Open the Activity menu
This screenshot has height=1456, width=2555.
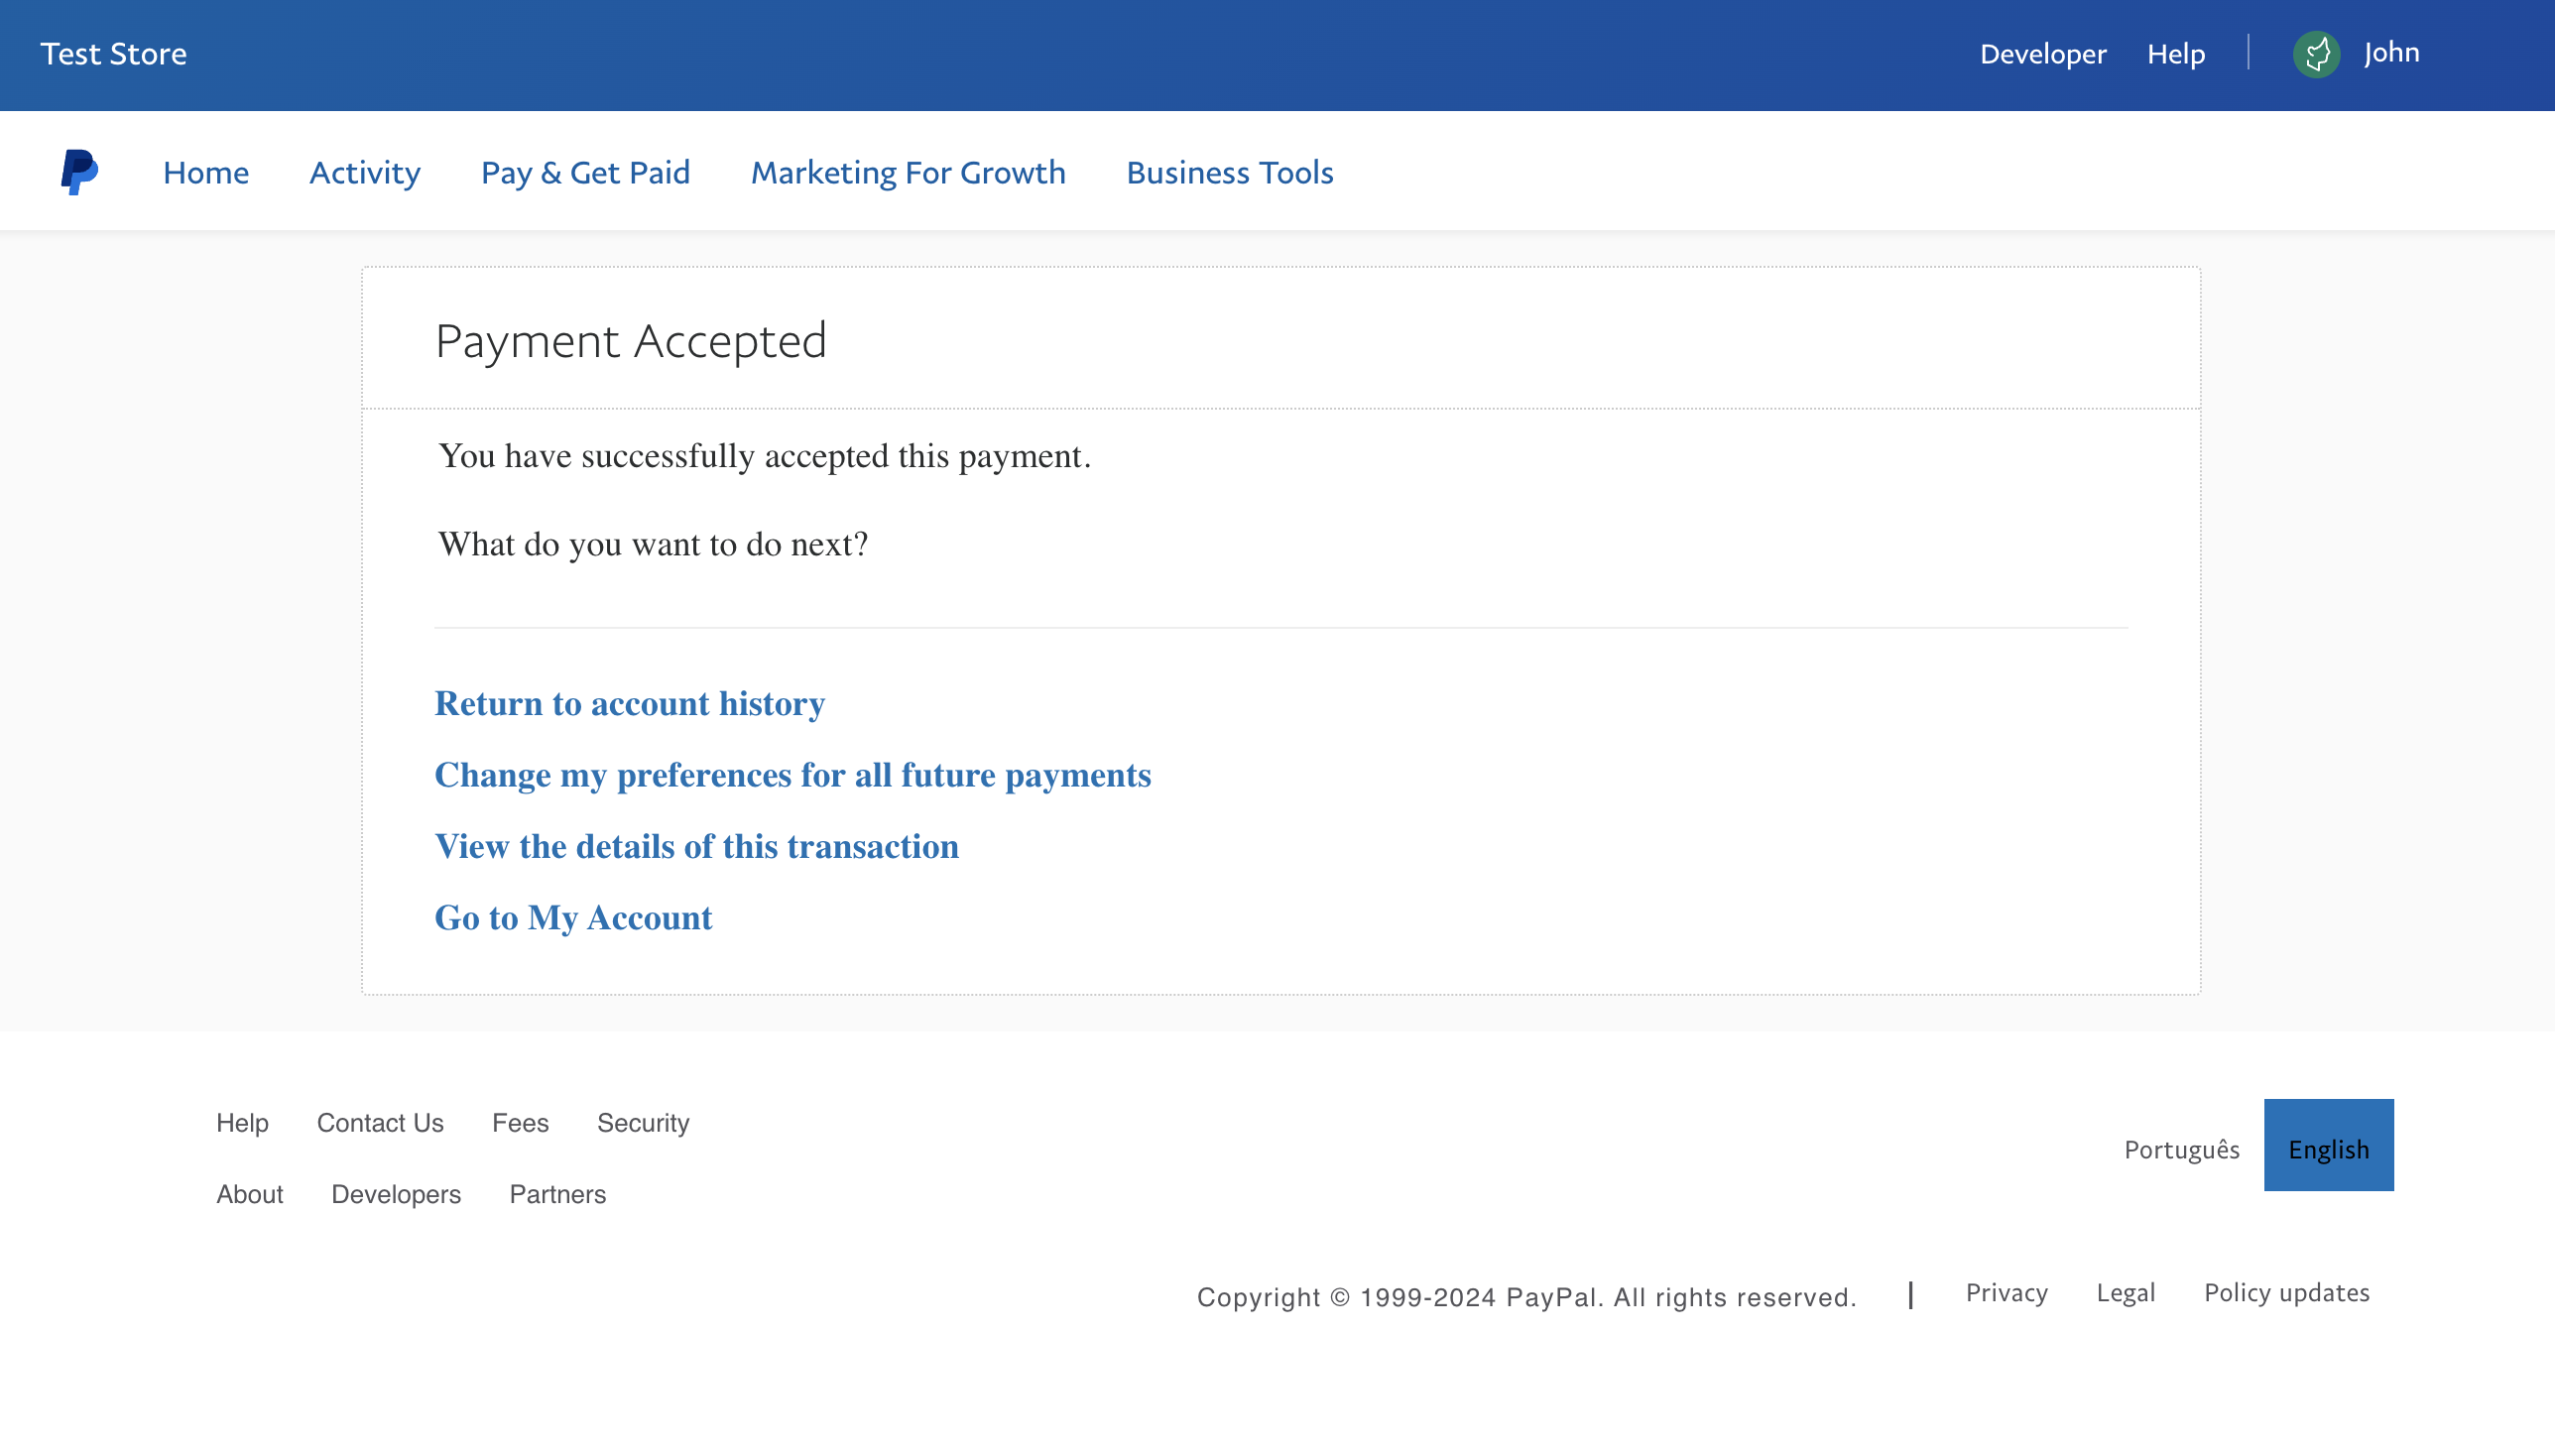365,172
